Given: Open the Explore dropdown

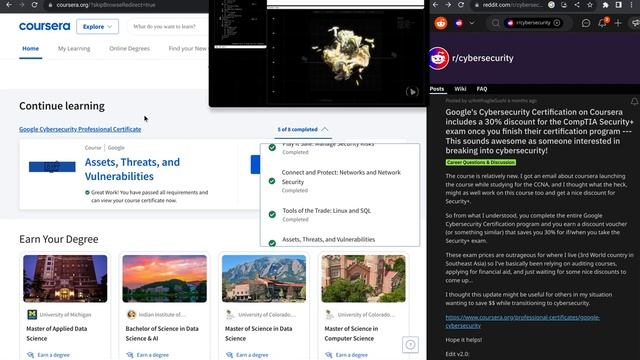Looking at the screenshot, I should 97,27.
